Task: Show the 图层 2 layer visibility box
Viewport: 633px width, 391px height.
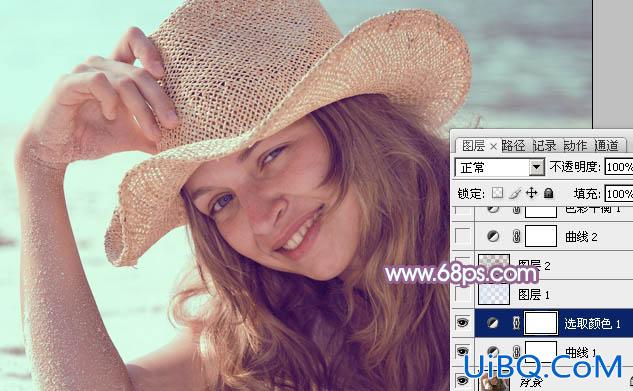Action: 463,265
